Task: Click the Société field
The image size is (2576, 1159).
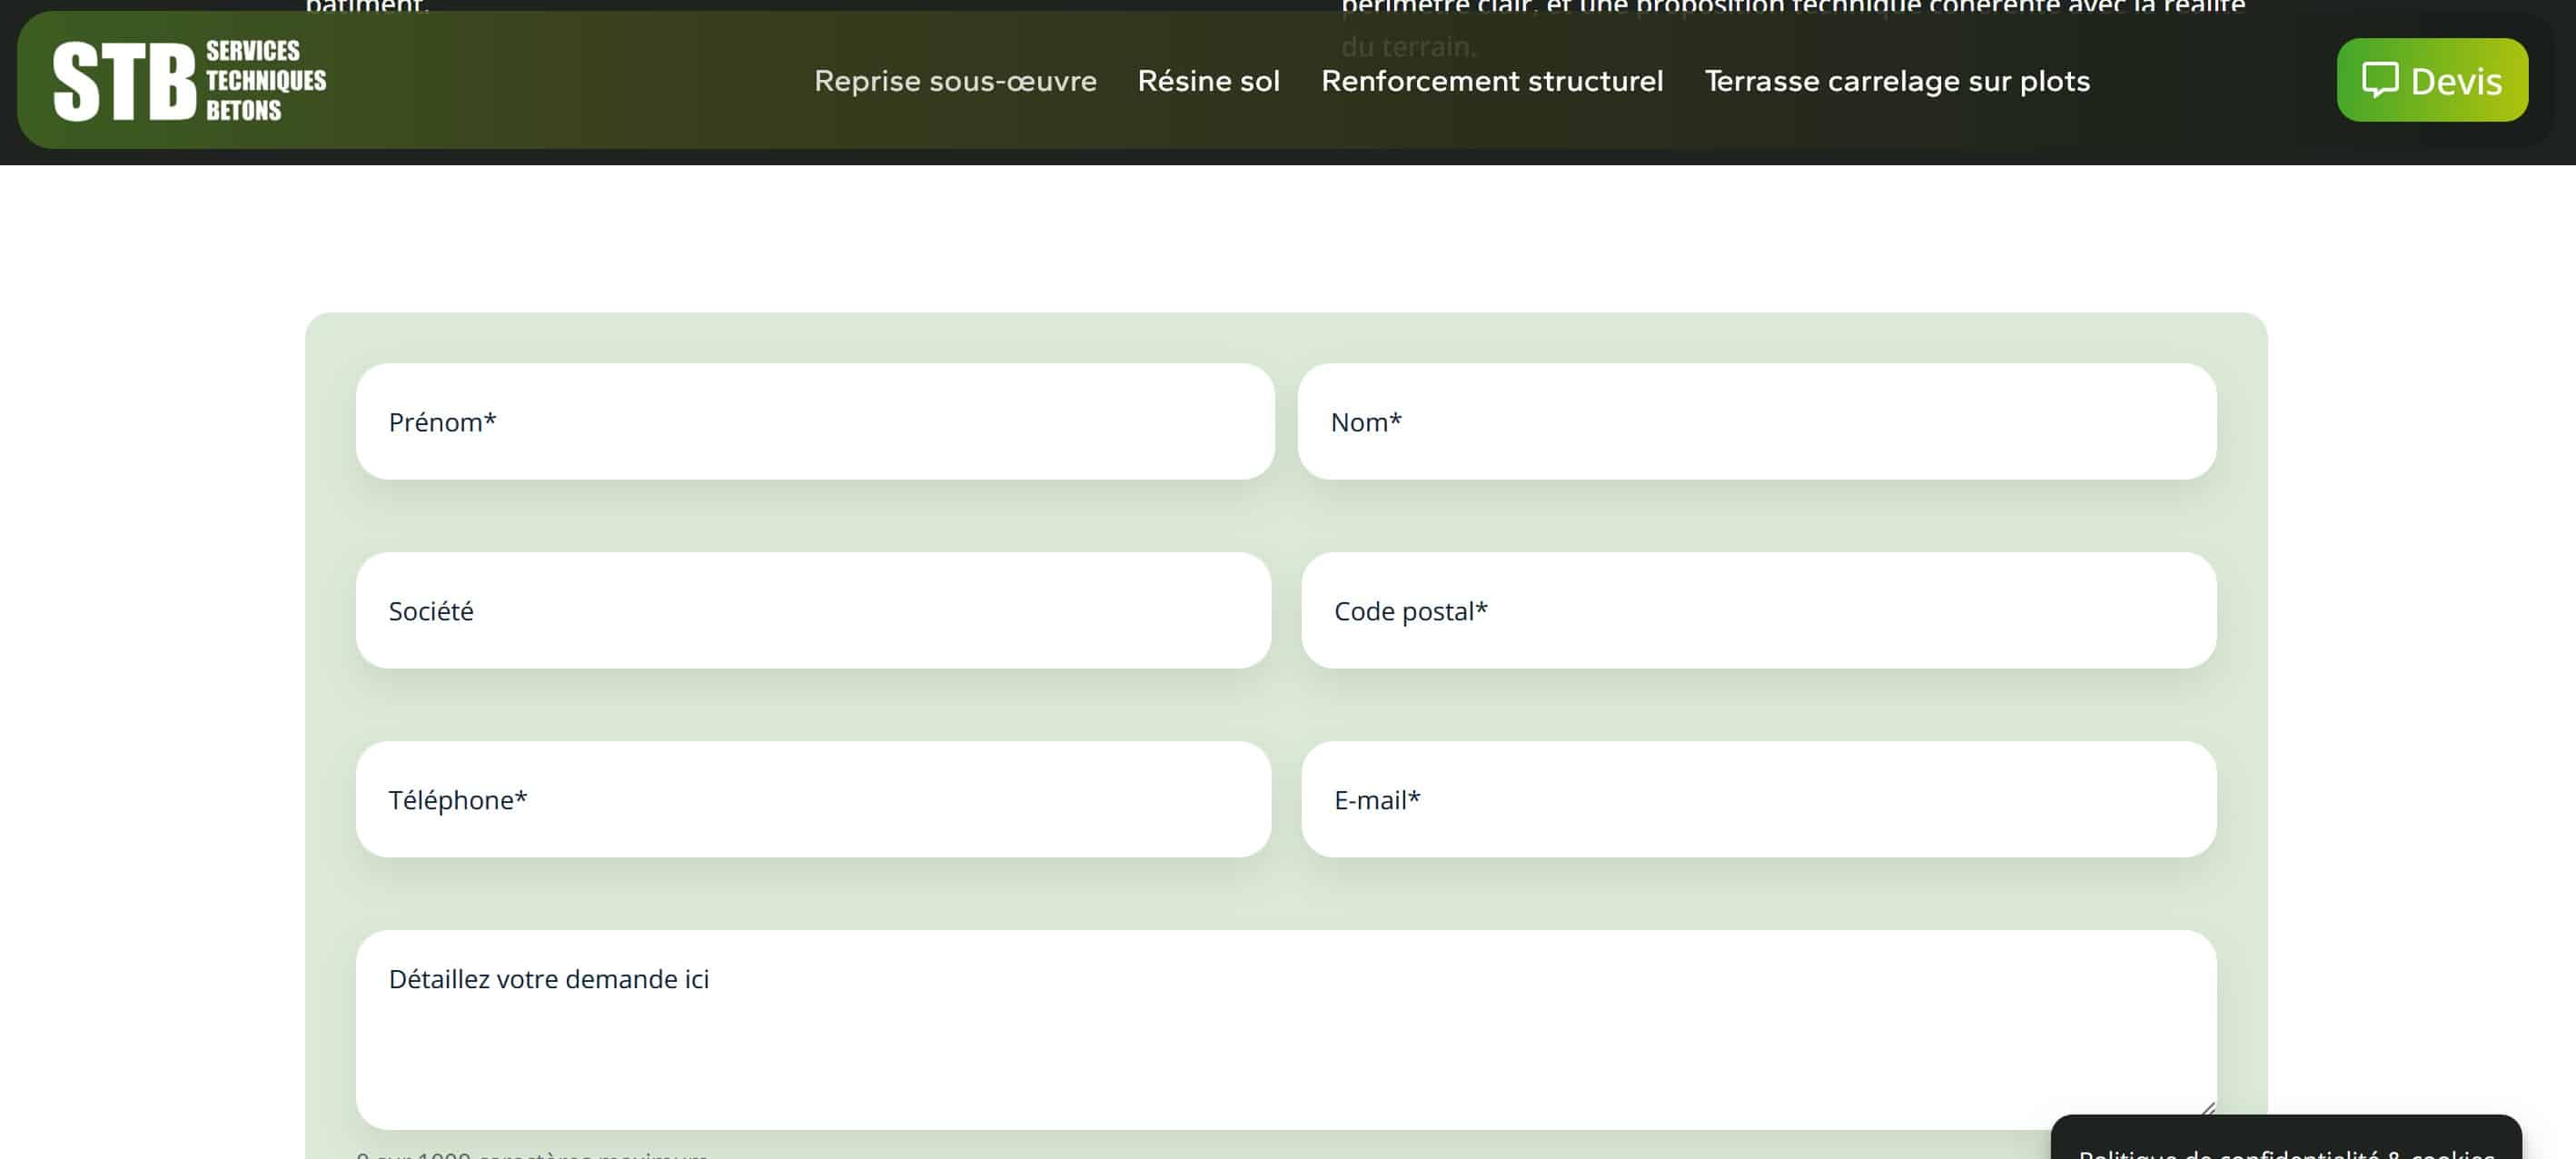Action: [x=815, y=610]
